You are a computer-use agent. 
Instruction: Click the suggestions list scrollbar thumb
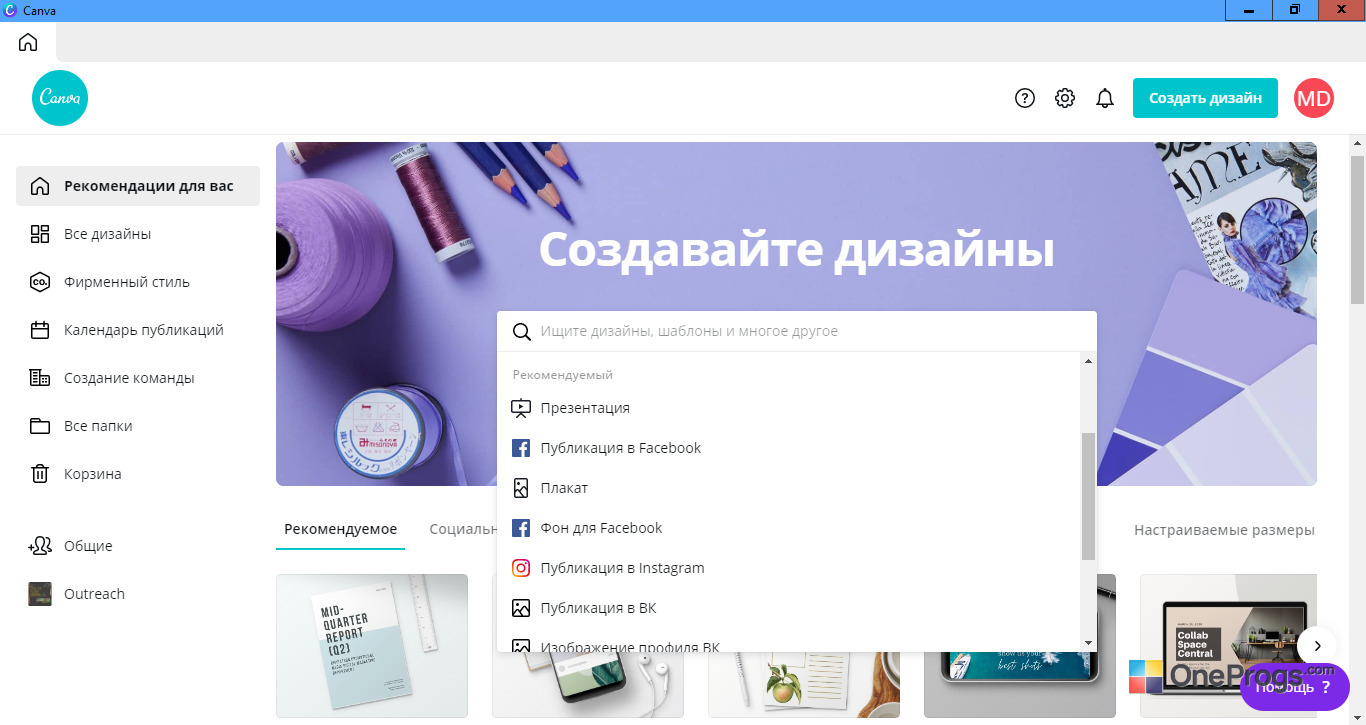(1089, 496)
